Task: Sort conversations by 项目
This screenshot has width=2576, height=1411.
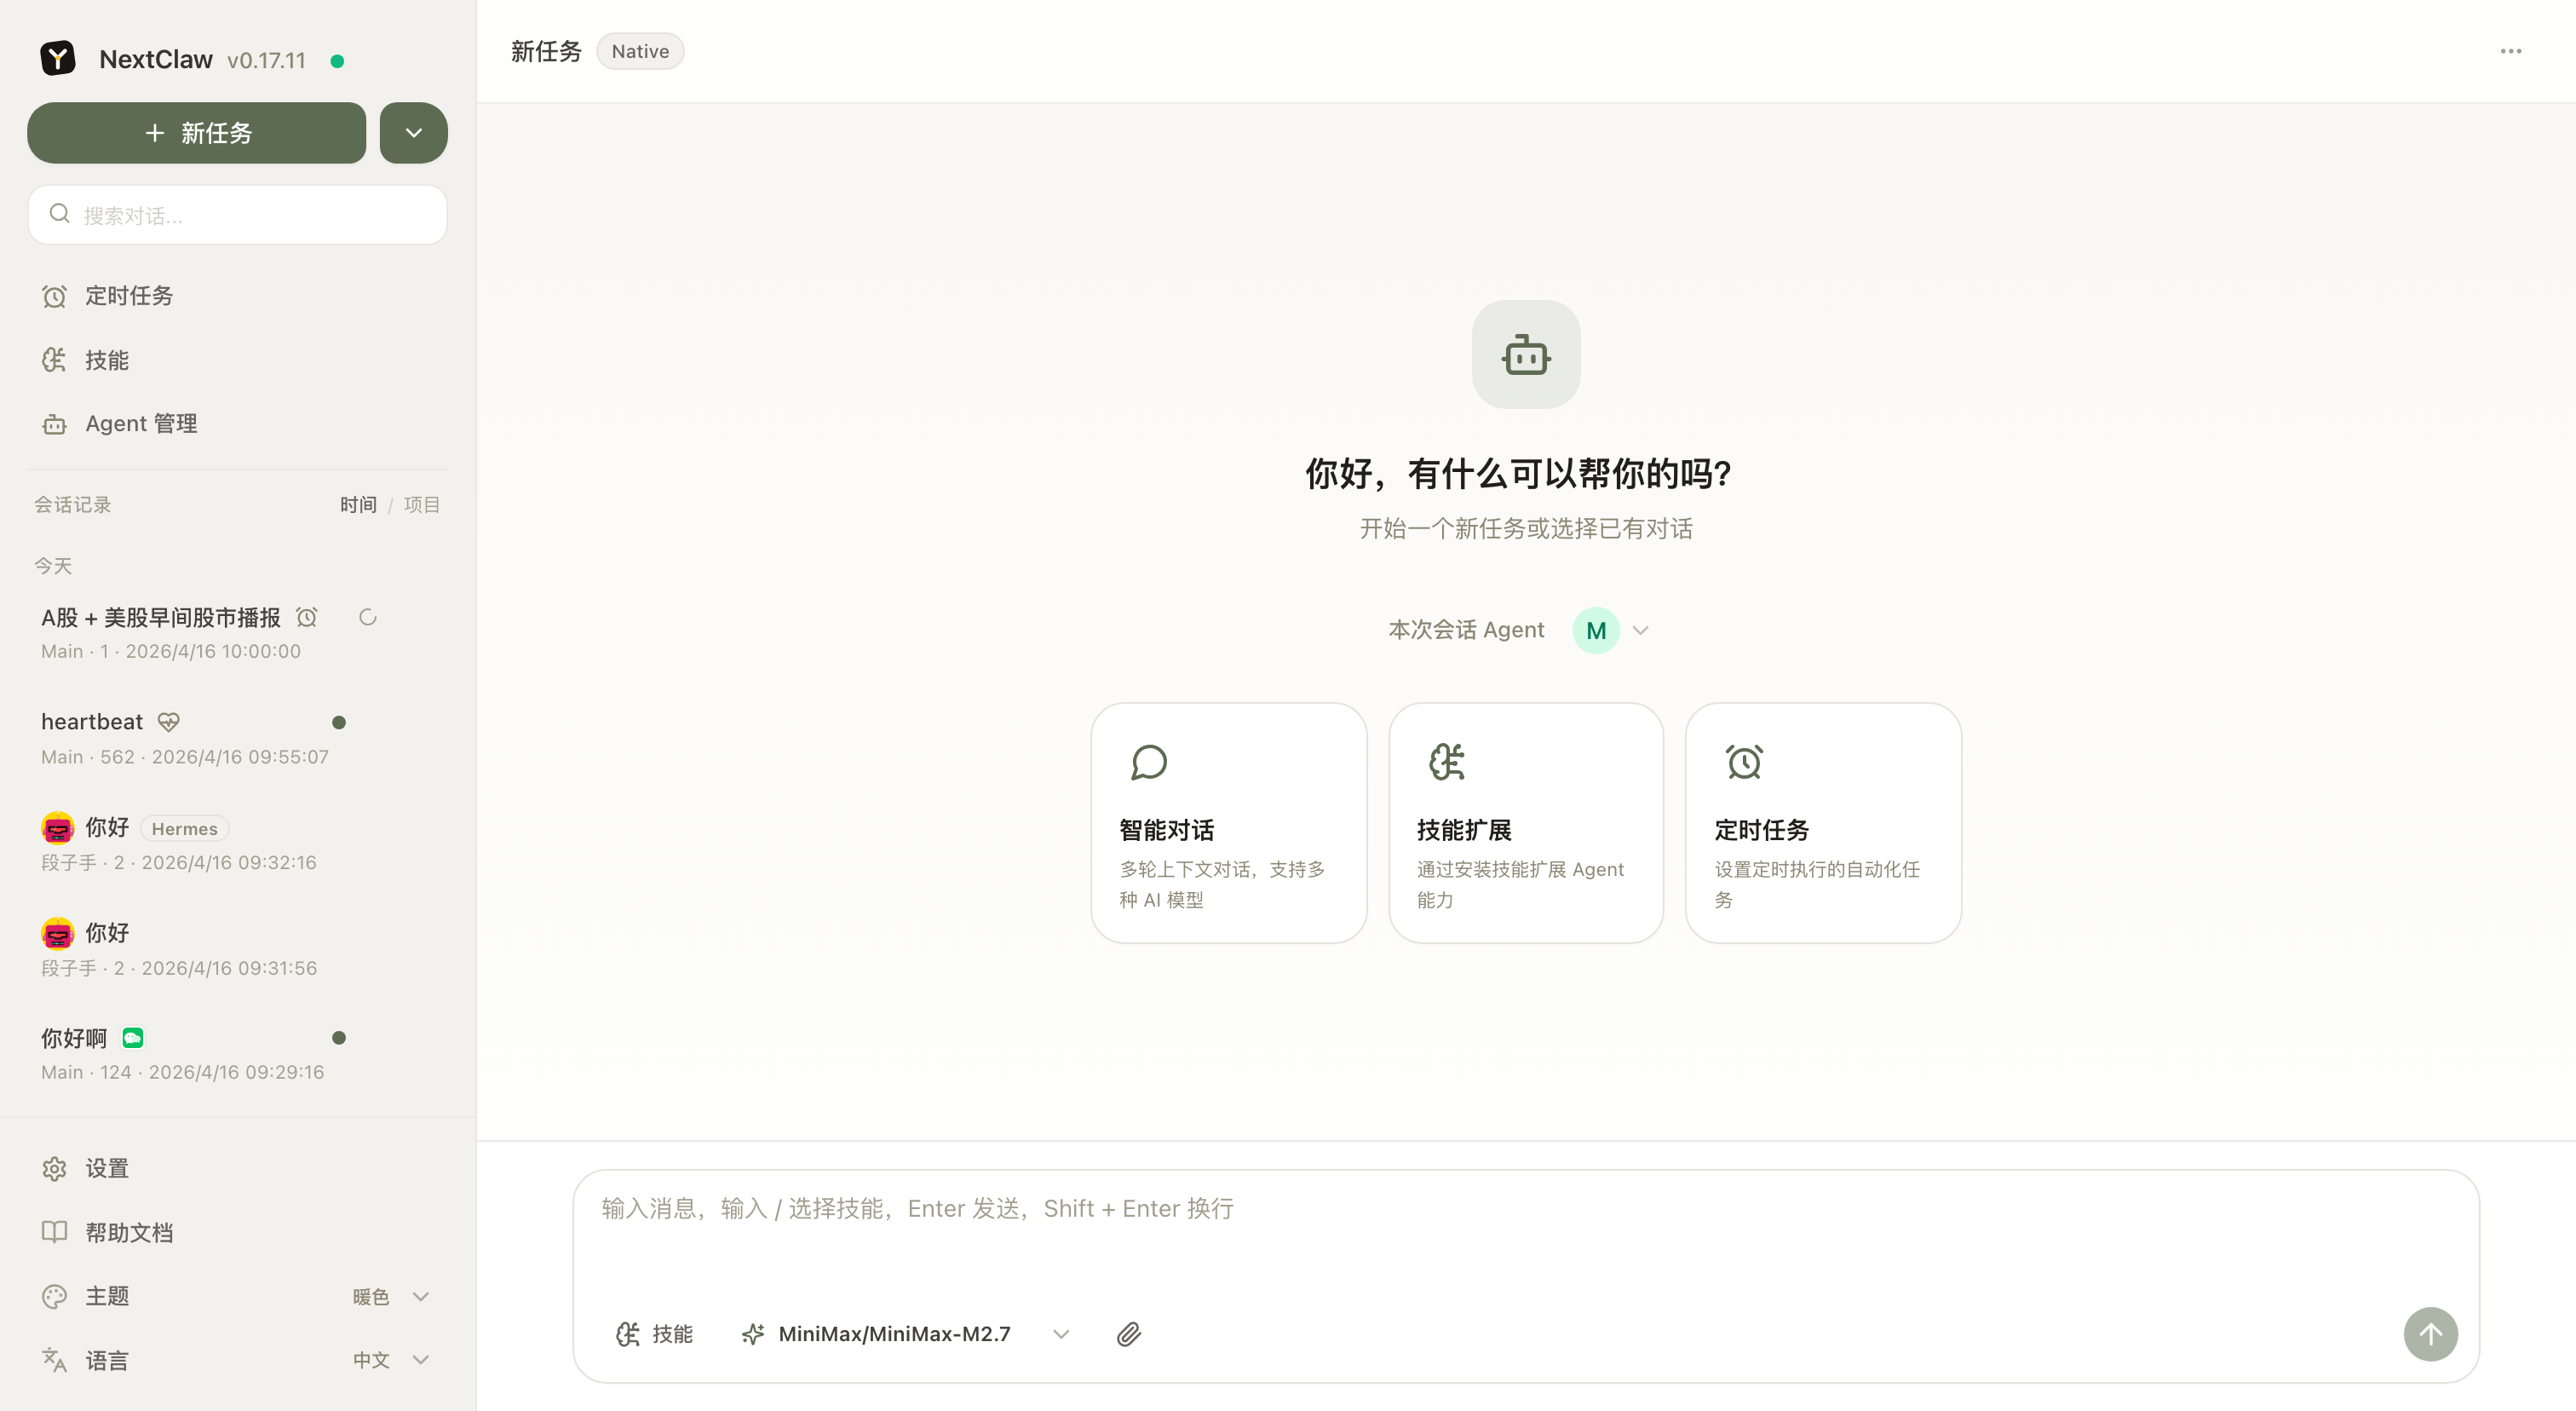Action: 421,504
